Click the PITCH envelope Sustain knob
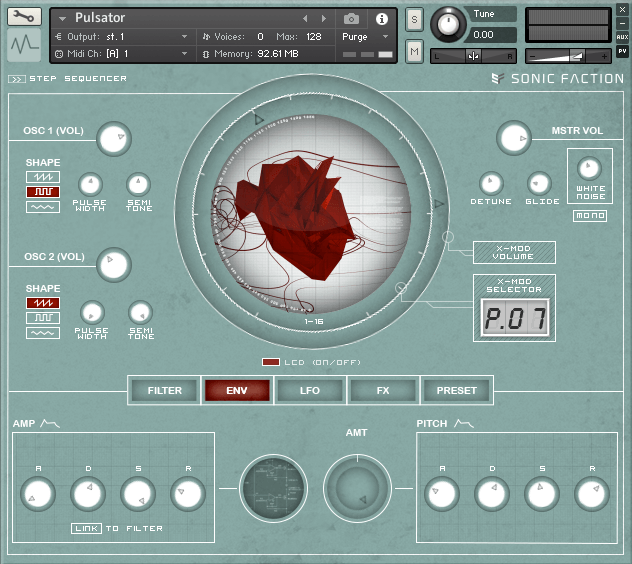This screenshot has width=632, height=564. tap(542, 494)
